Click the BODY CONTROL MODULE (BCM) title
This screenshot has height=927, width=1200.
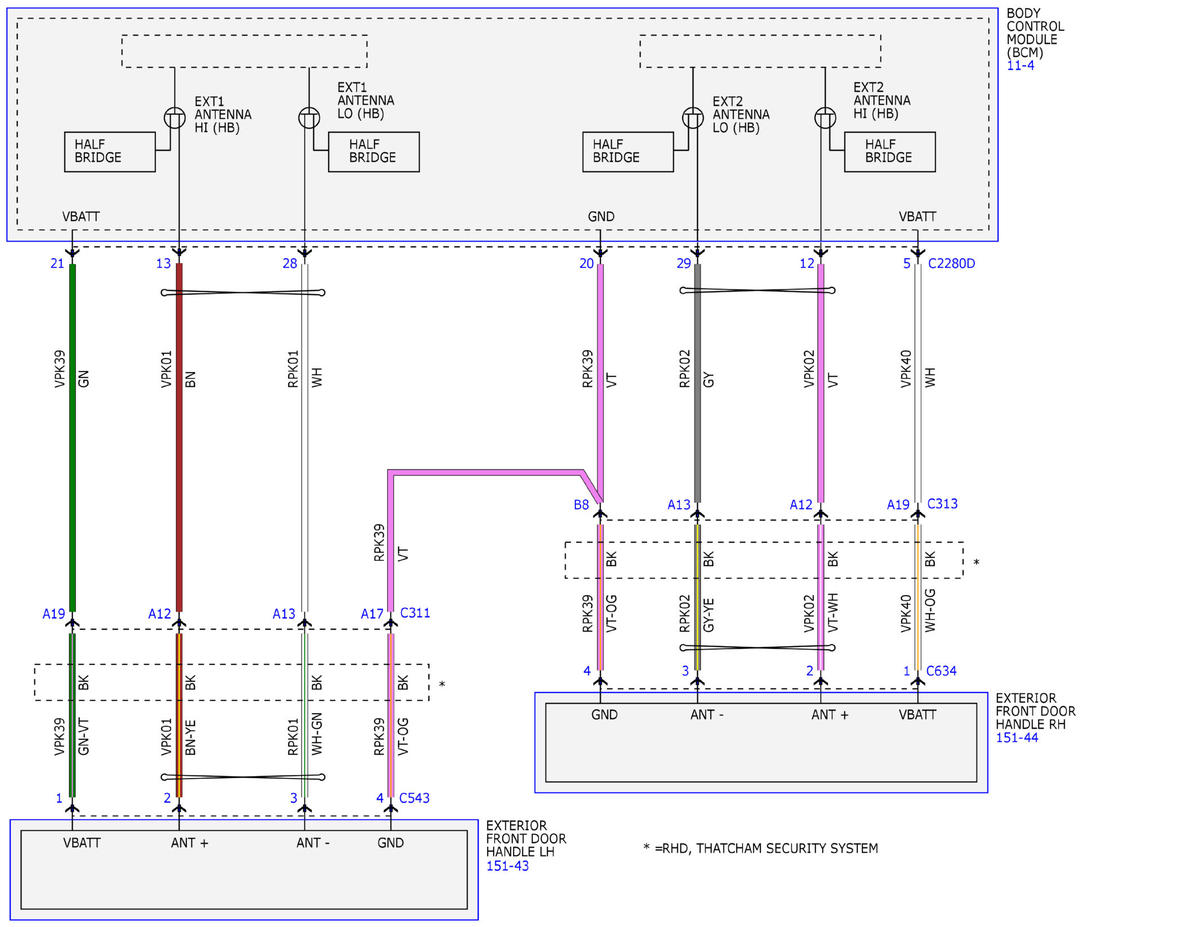point(1037,32)
